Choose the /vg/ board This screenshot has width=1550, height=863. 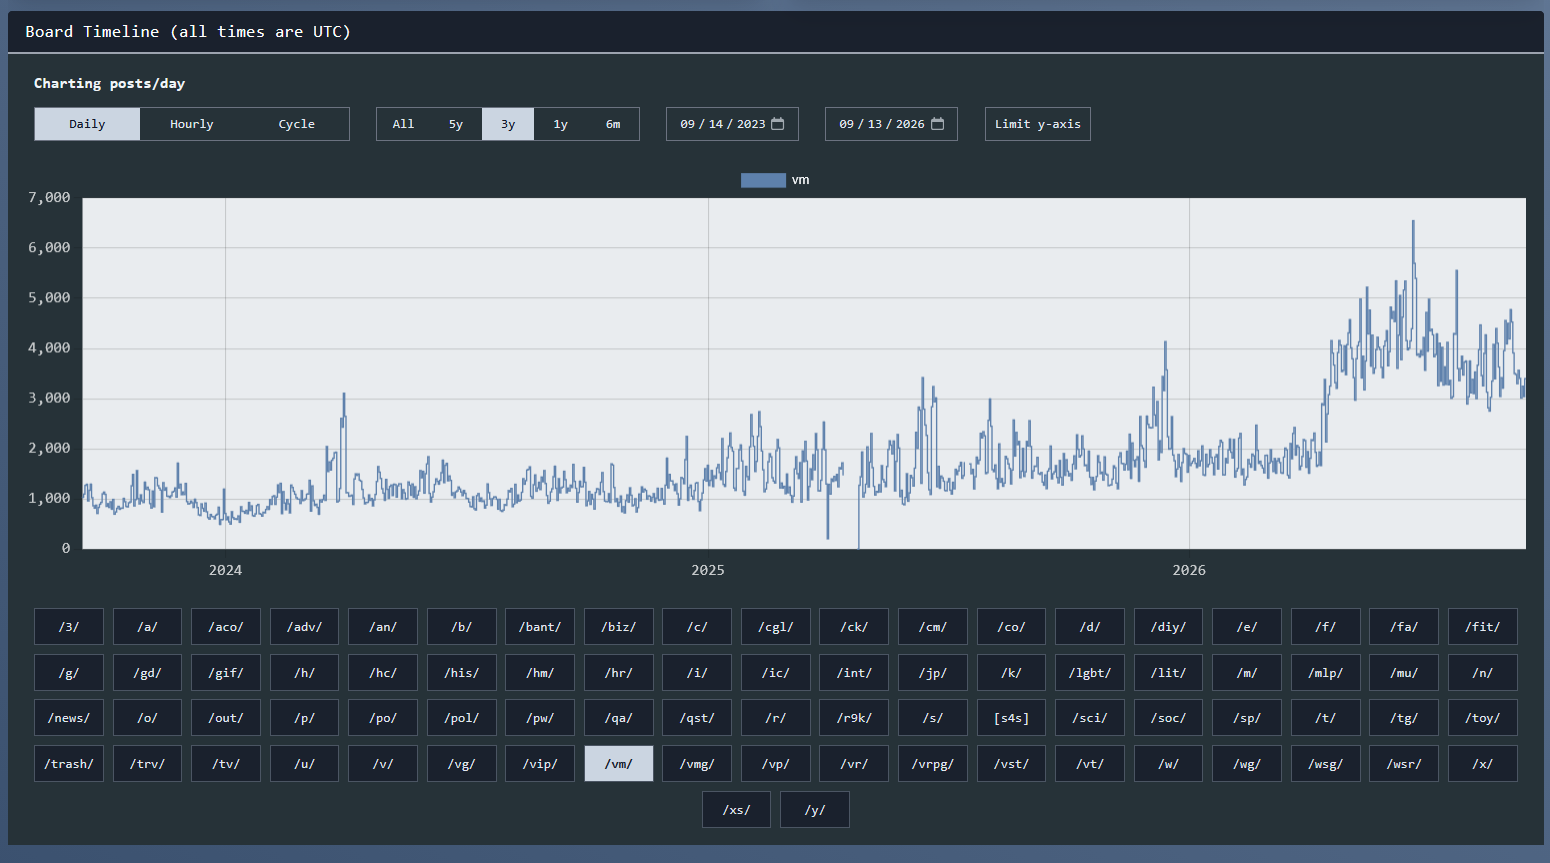[462, 764]
